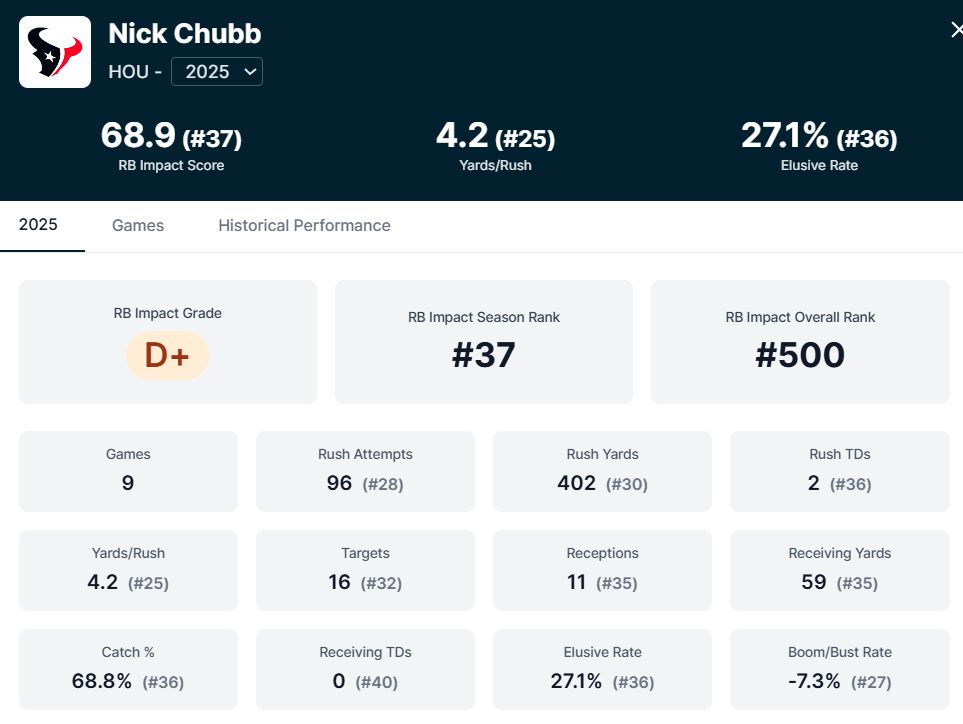Click the Catch % stat card
963x724 pixels.
point(128,669)
